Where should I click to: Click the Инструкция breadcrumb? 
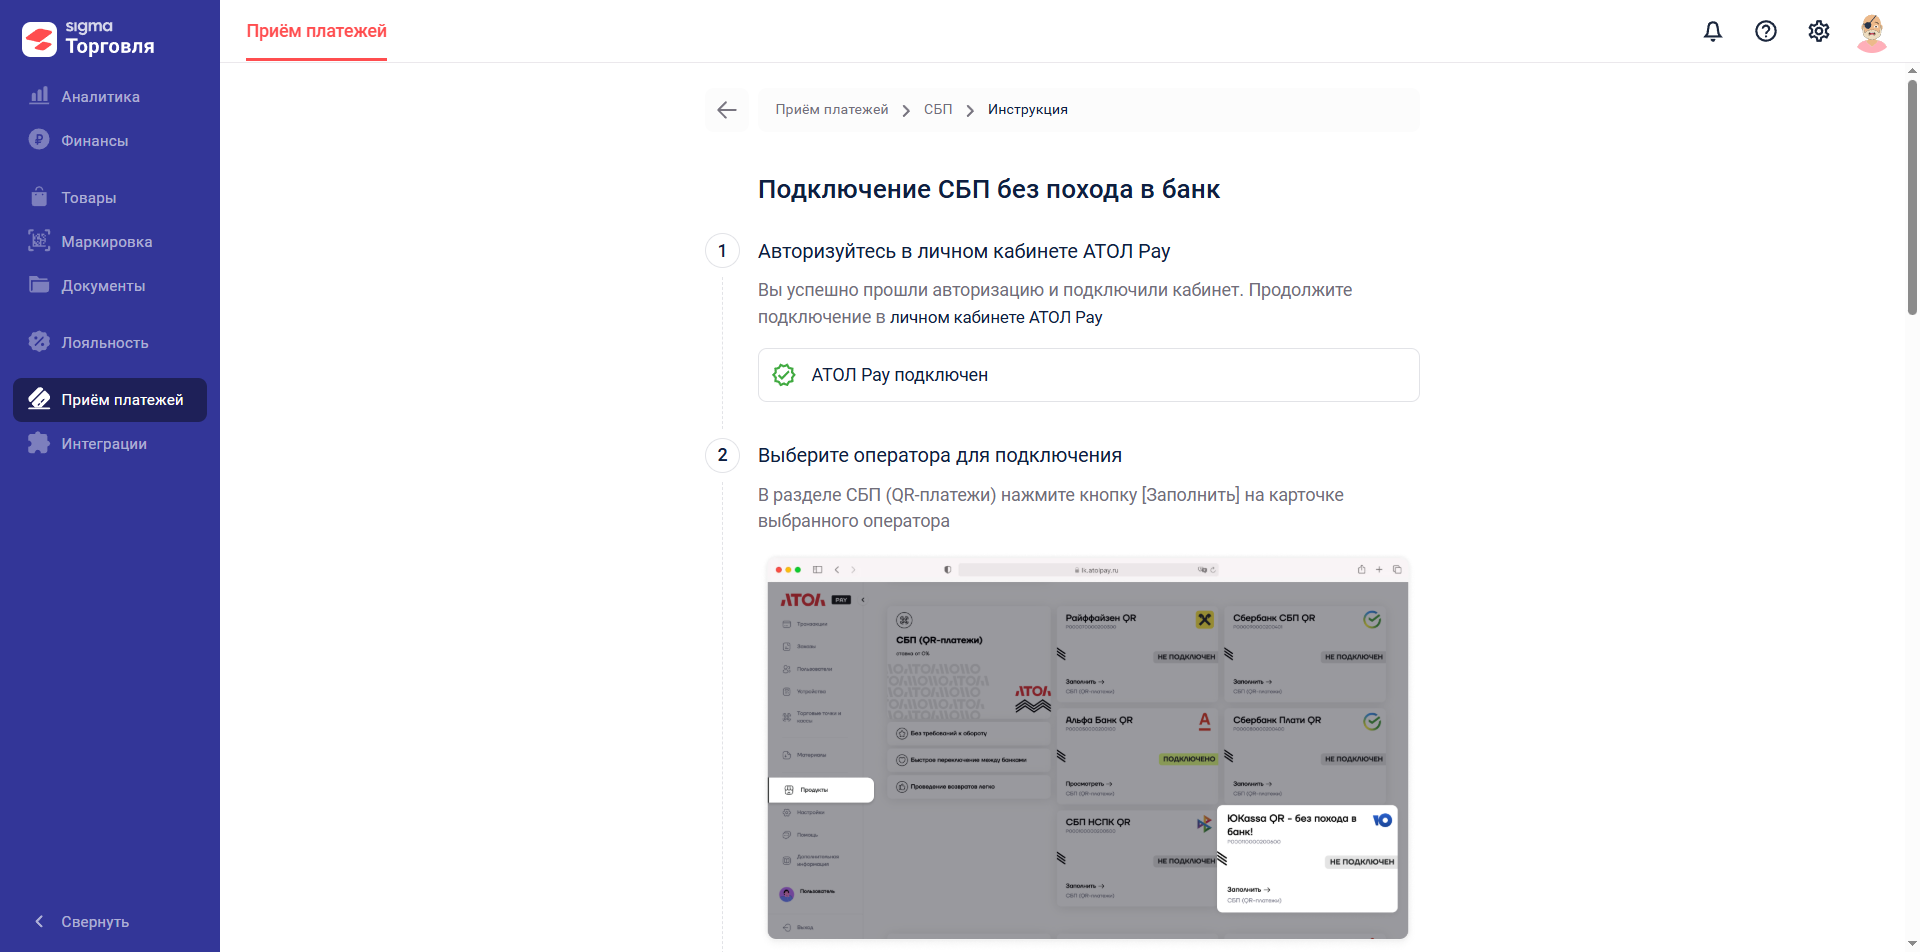click(x=1028, y=110)
